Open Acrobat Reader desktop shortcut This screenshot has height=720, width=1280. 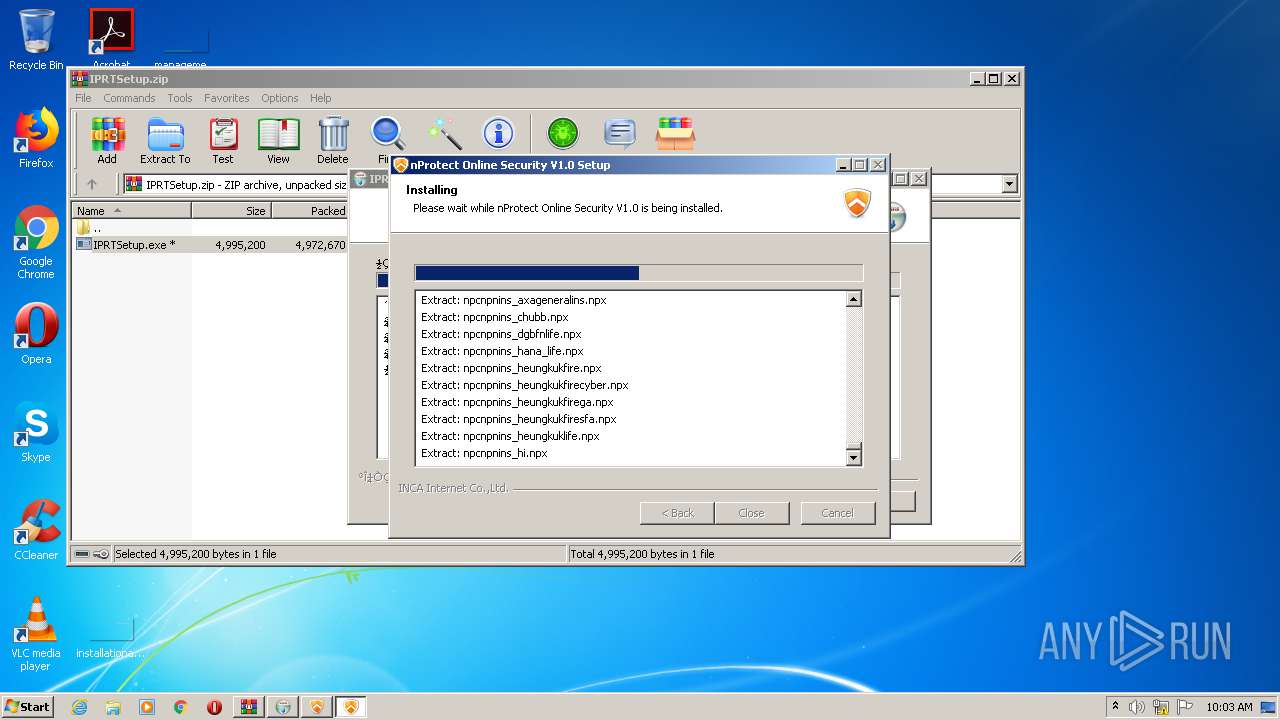(112, 38)
